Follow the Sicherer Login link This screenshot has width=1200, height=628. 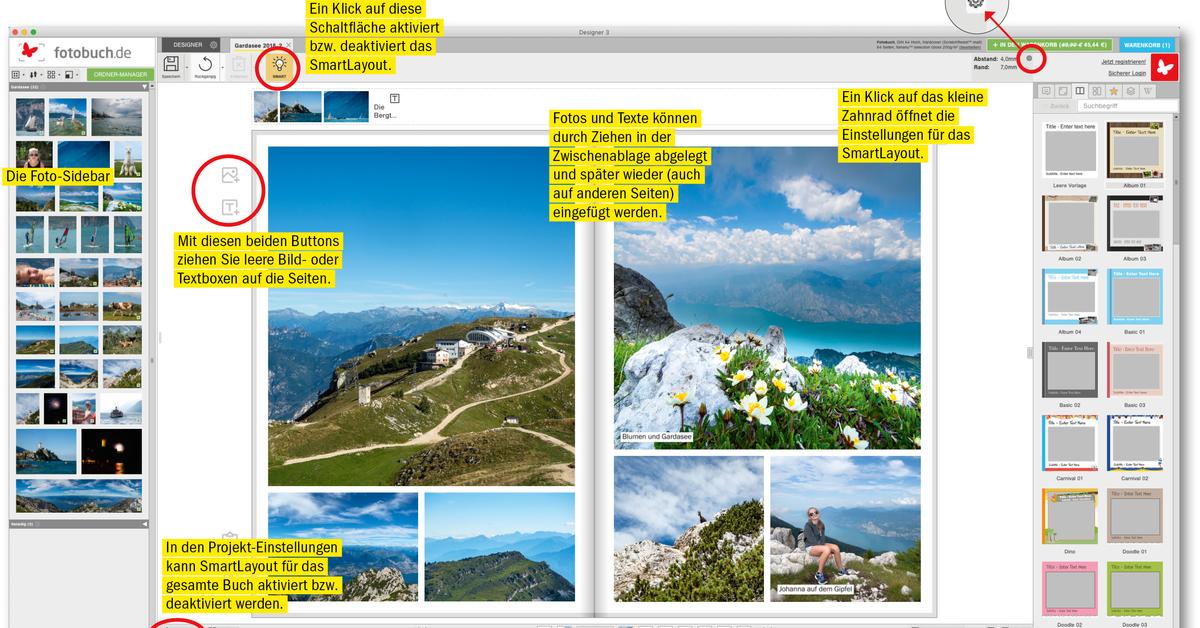click(x=1127, y=74)
